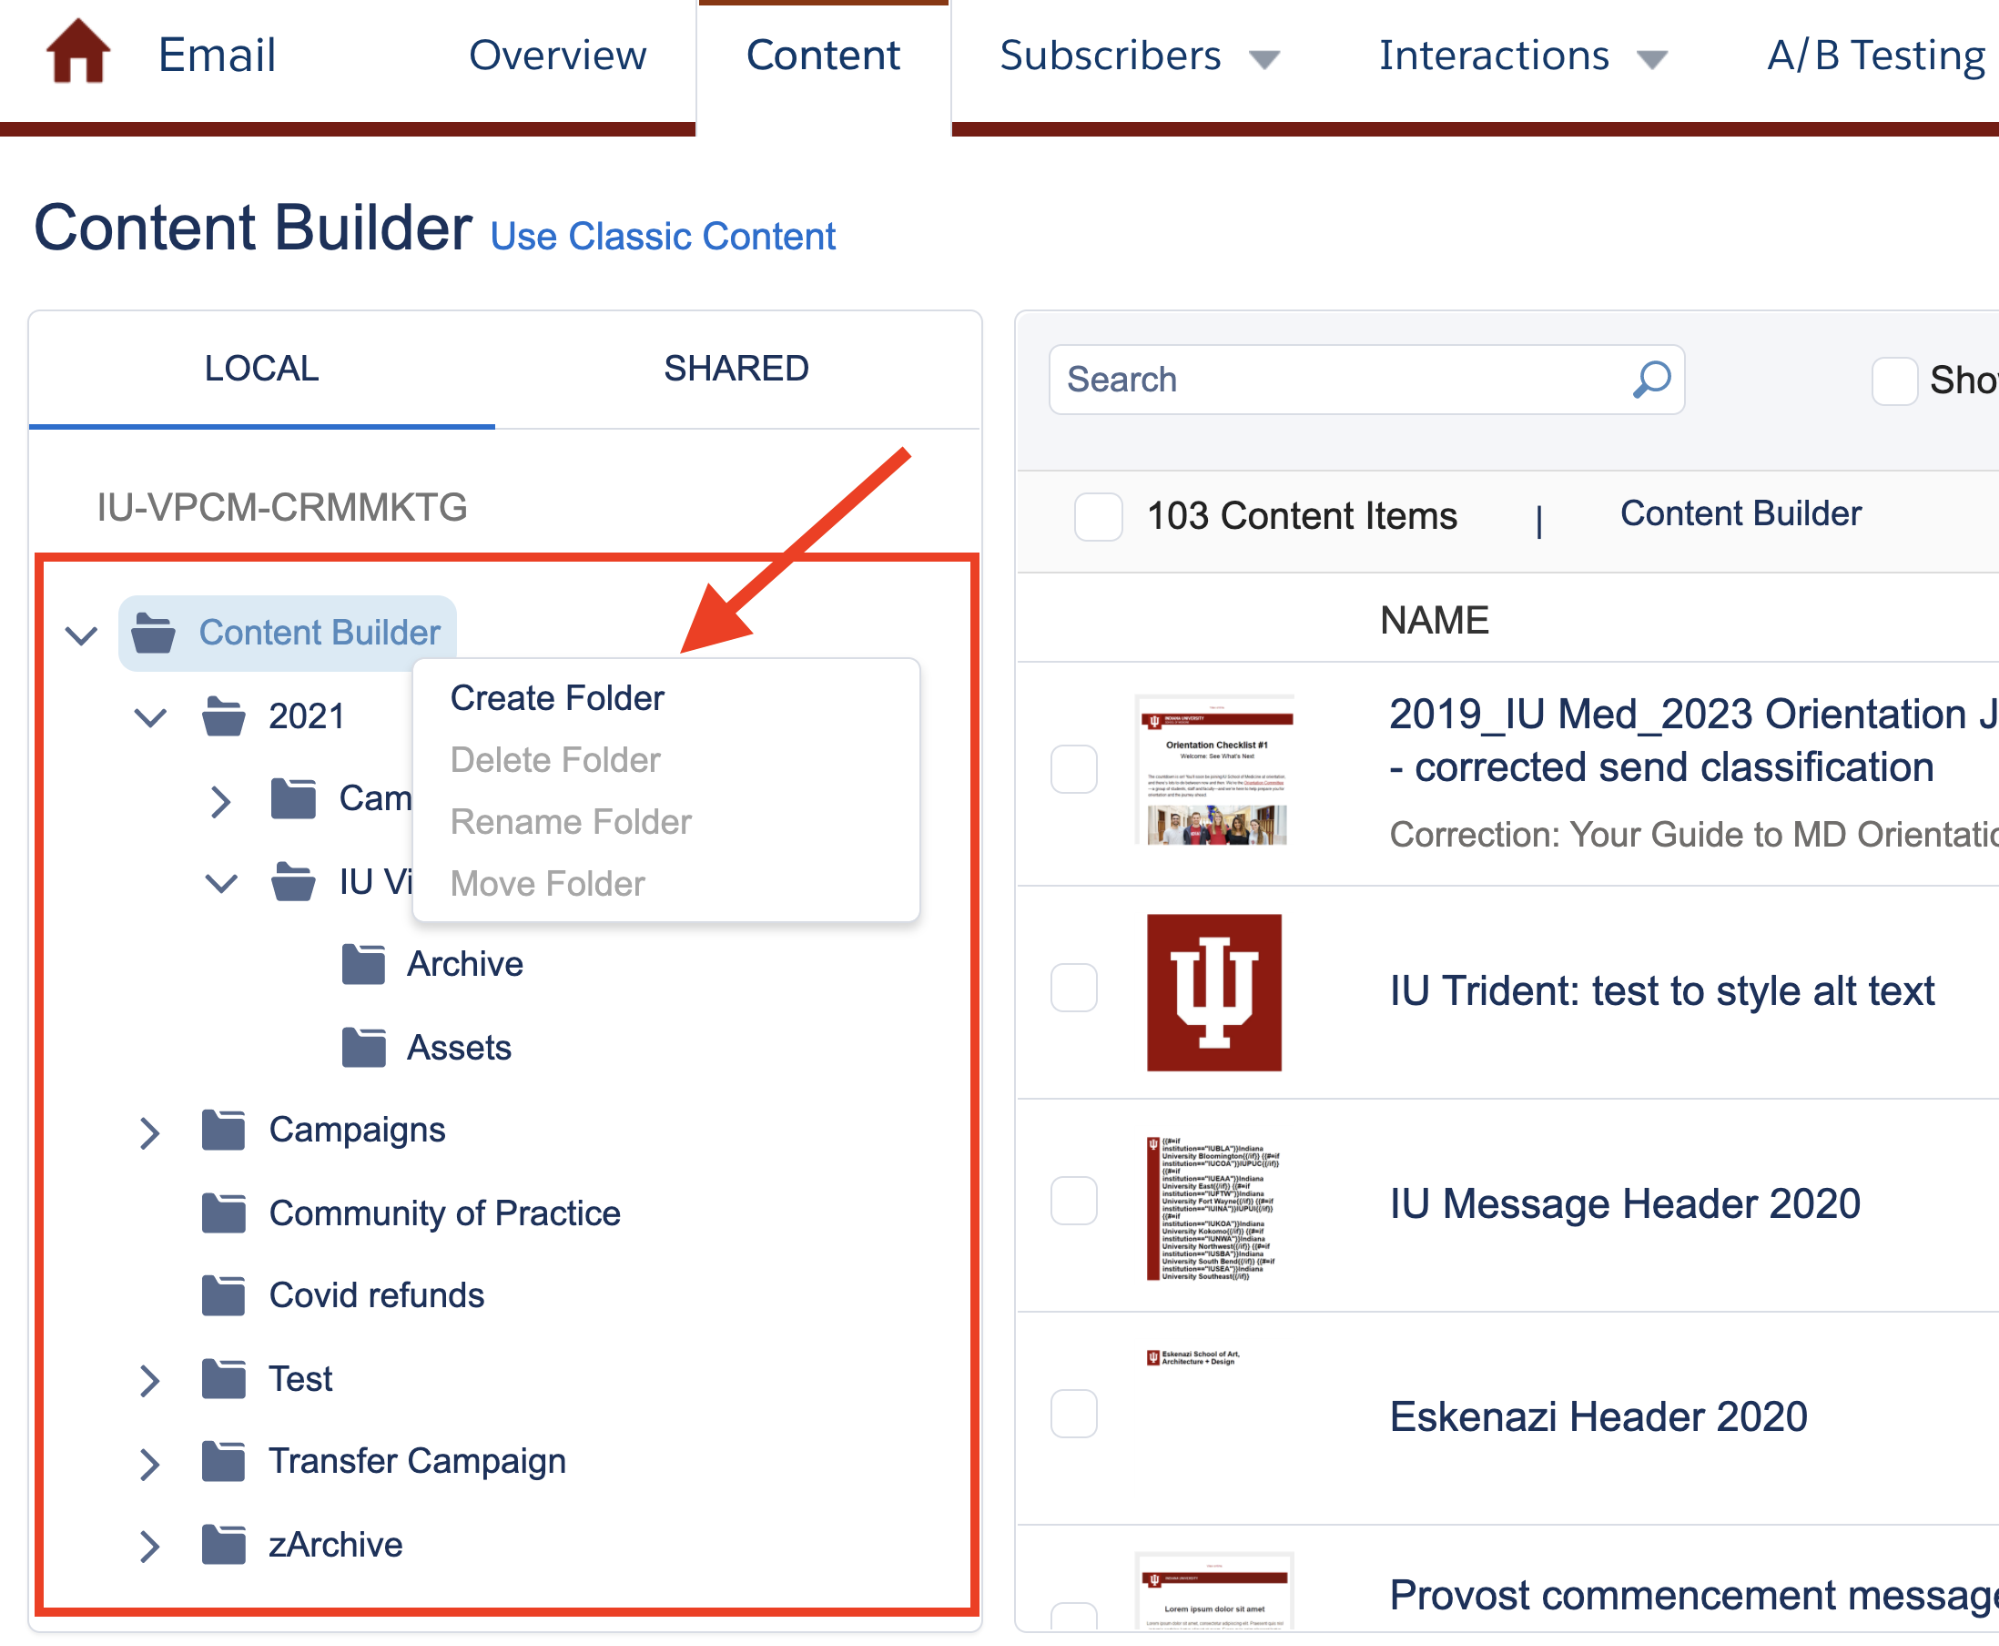Click the search magnifier icon

click(1651, 380)
